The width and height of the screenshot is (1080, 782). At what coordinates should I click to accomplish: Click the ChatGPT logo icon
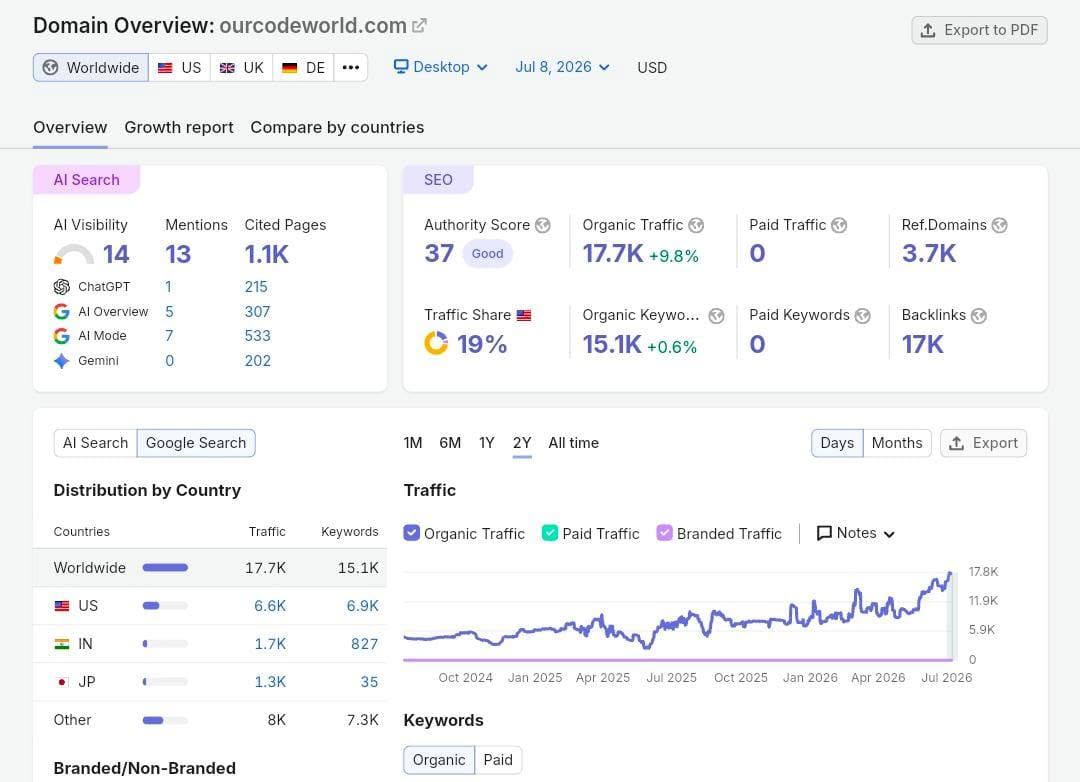pos(61,287)
